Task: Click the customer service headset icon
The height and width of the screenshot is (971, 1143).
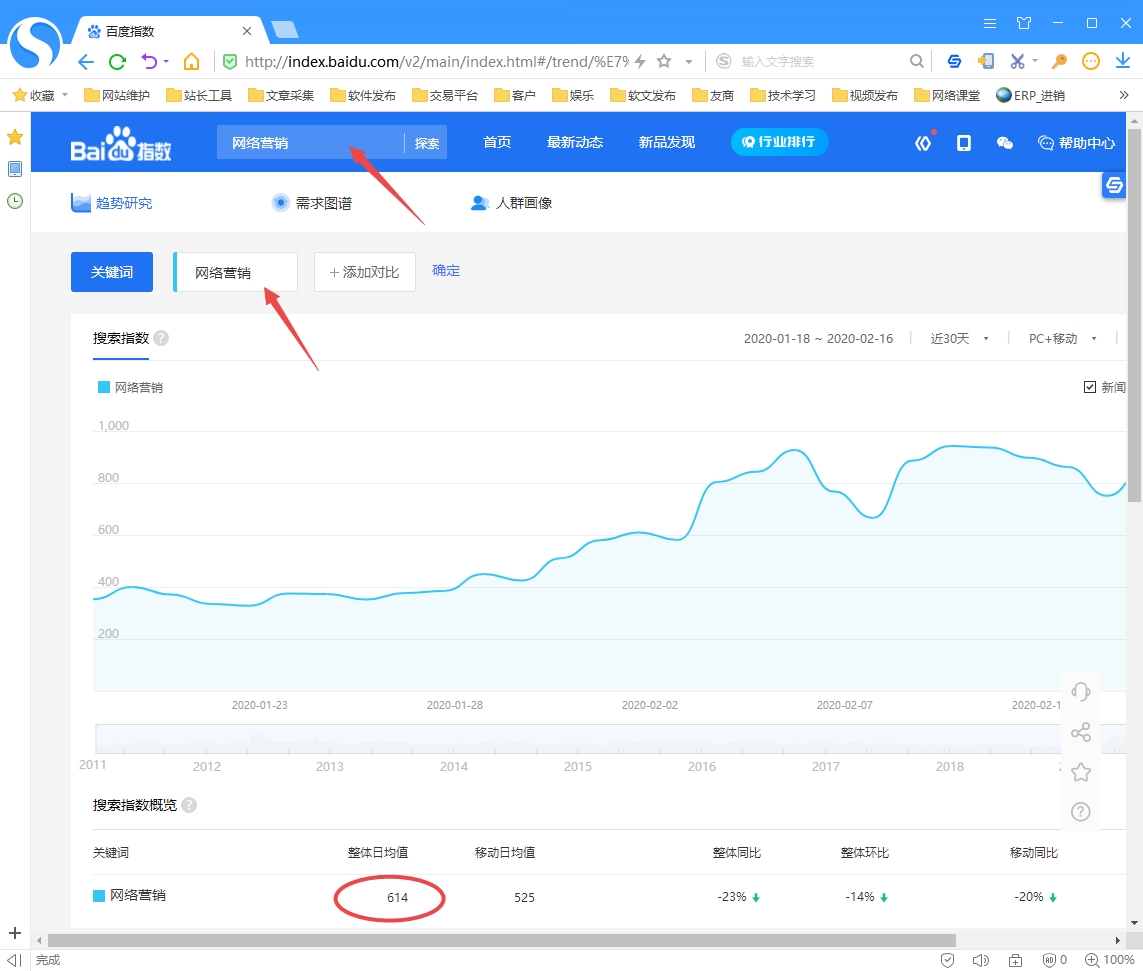Action: 1080,692
